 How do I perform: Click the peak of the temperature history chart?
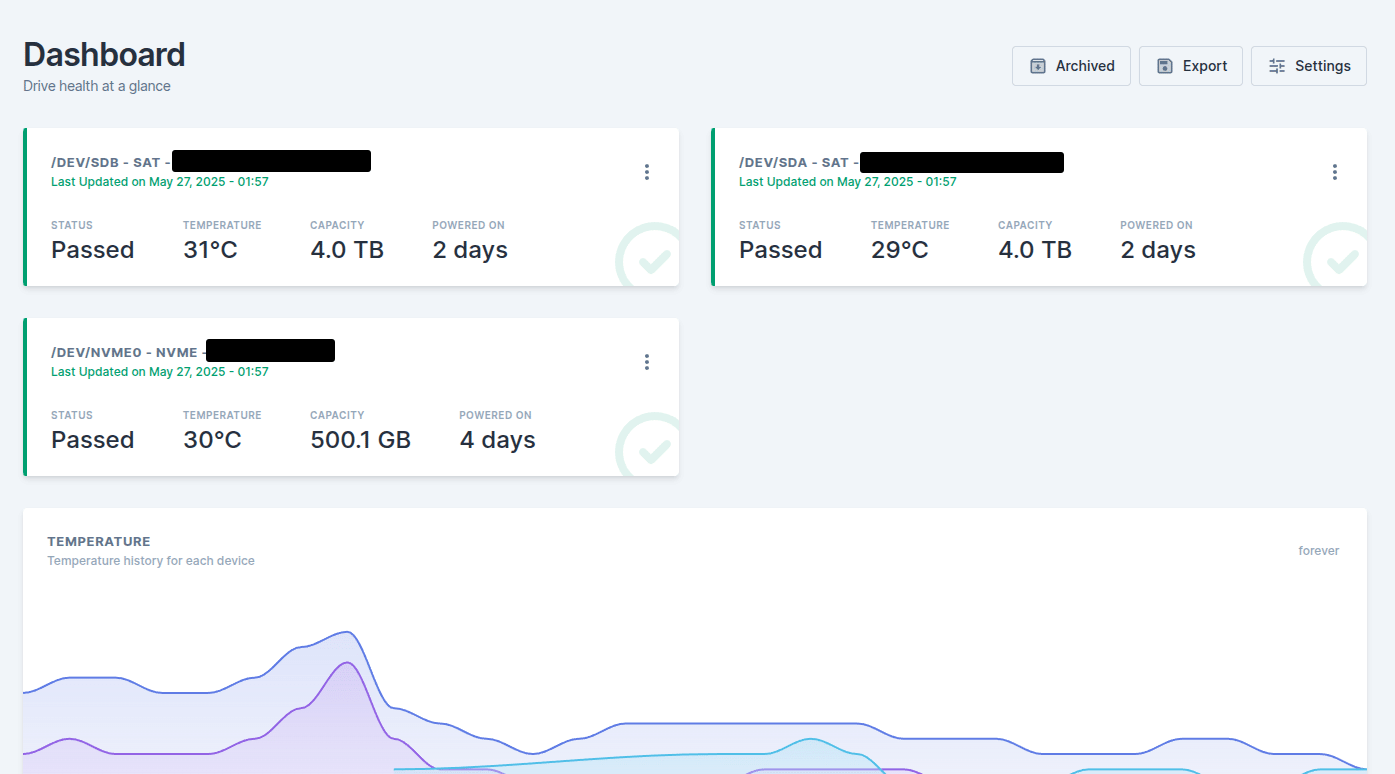[347, 633]
